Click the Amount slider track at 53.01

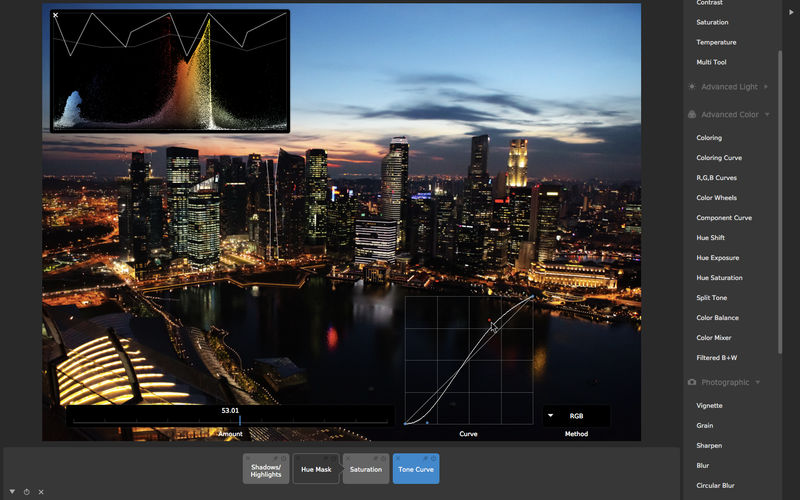(x=239, y=421)
